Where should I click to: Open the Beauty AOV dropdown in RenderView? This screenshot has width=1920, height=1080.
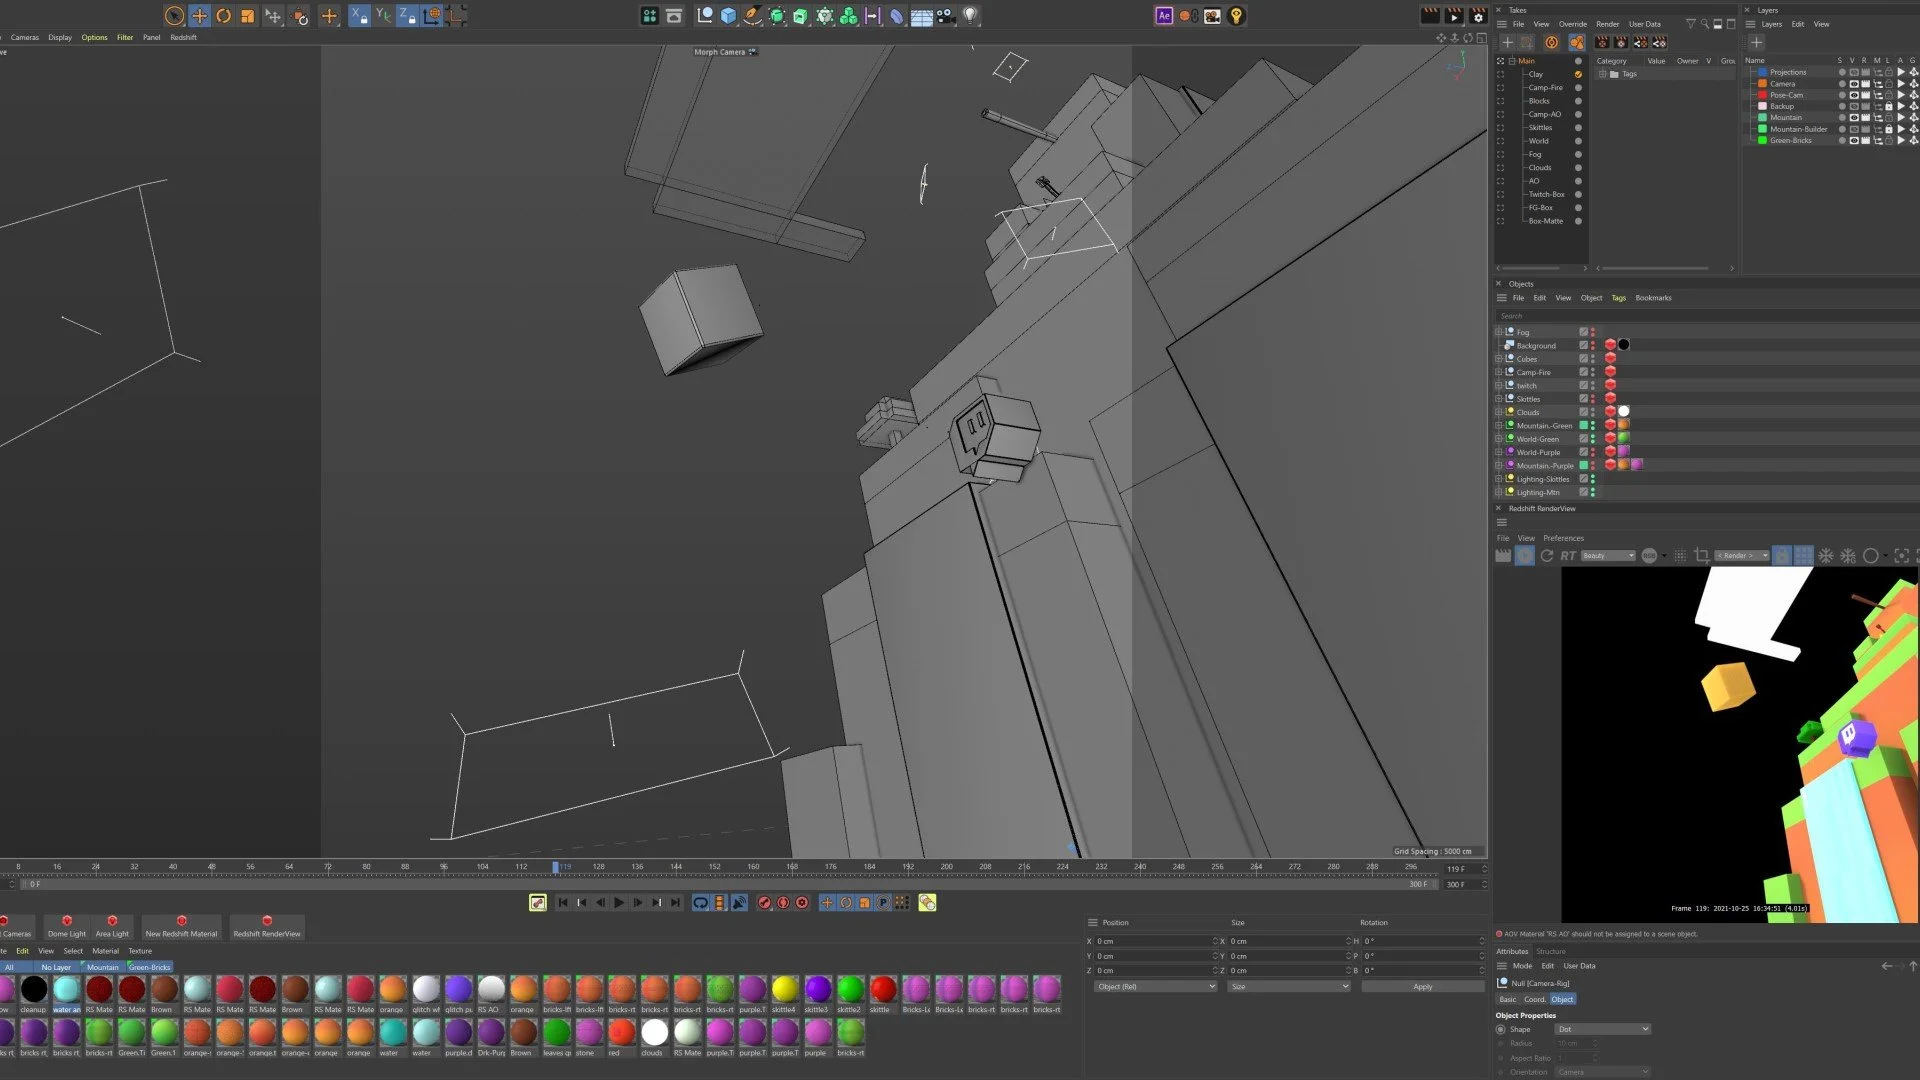click(x=1607, y=556)
